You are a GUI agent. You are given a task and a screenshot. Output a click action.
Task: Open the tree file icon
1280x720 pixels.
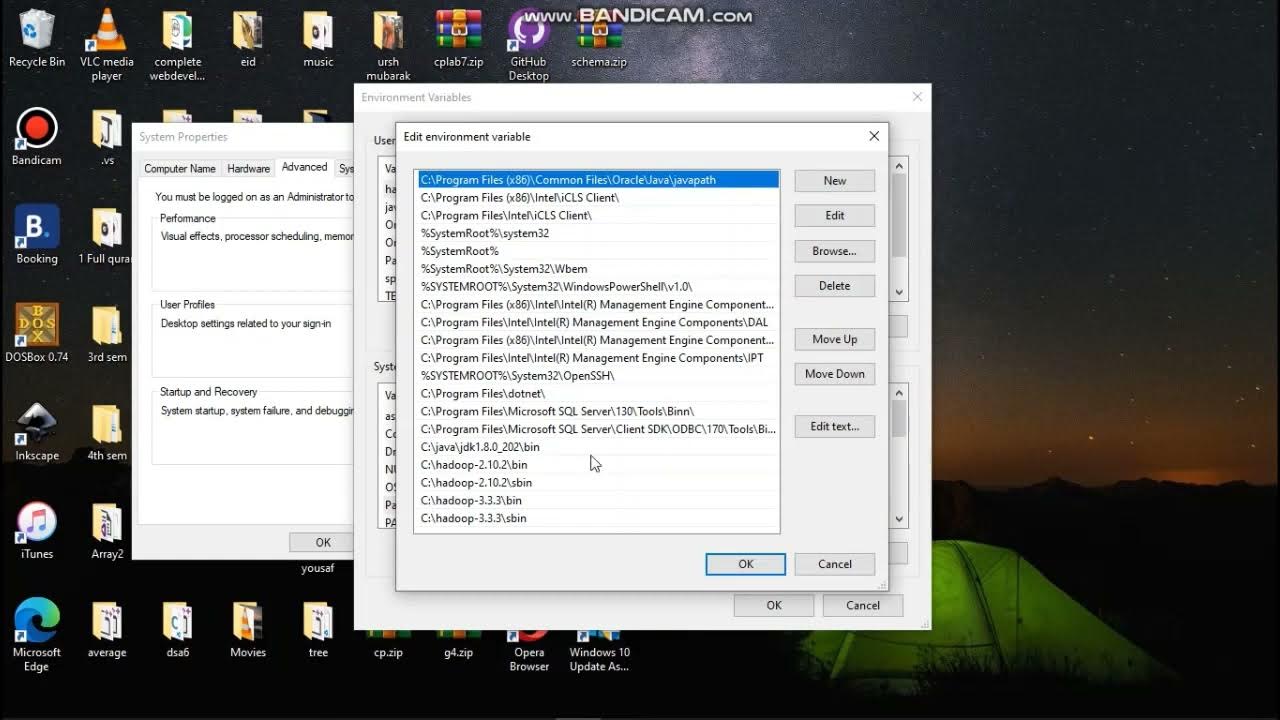tap(318, 629)
